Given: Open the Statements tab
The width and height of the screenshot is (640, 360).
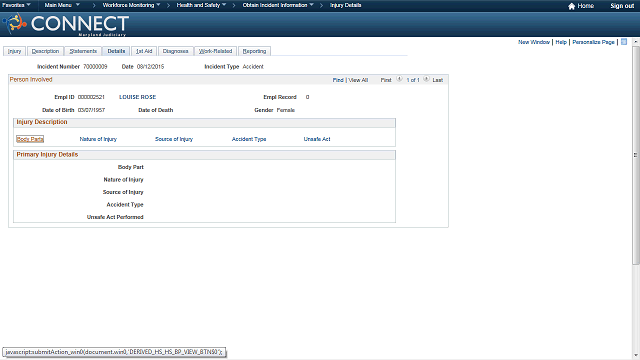Looking at the screenshot, I should click(83, 51).
